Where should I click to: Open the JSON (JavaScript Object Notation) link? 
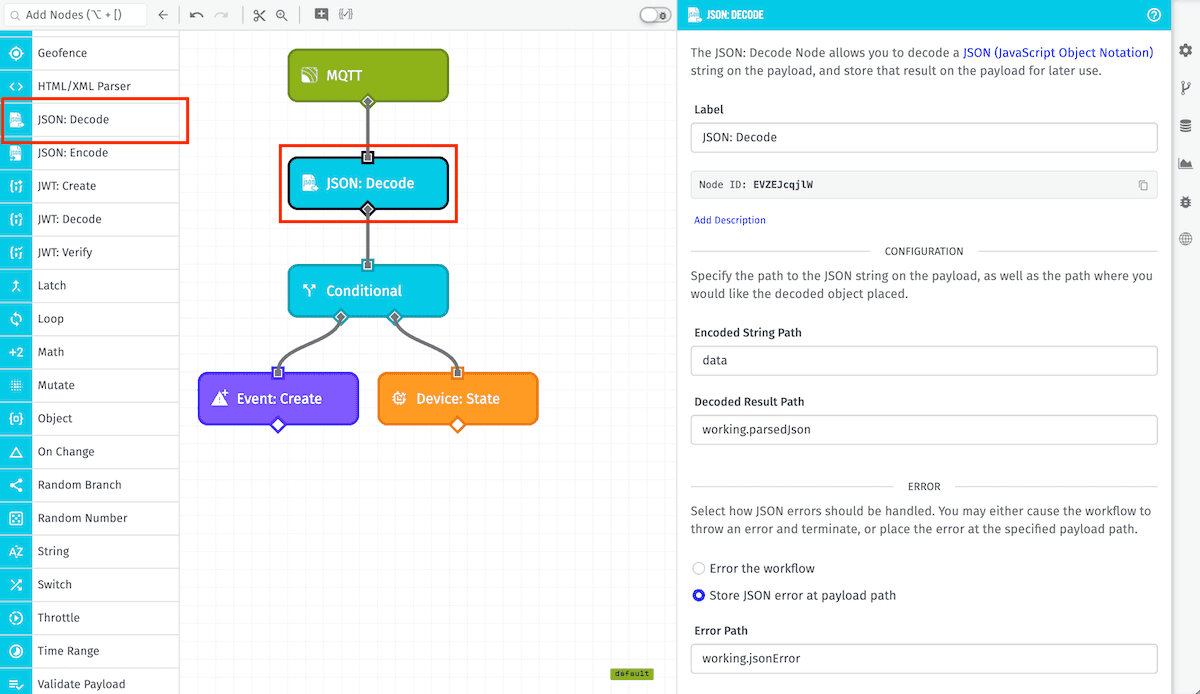1057,52
